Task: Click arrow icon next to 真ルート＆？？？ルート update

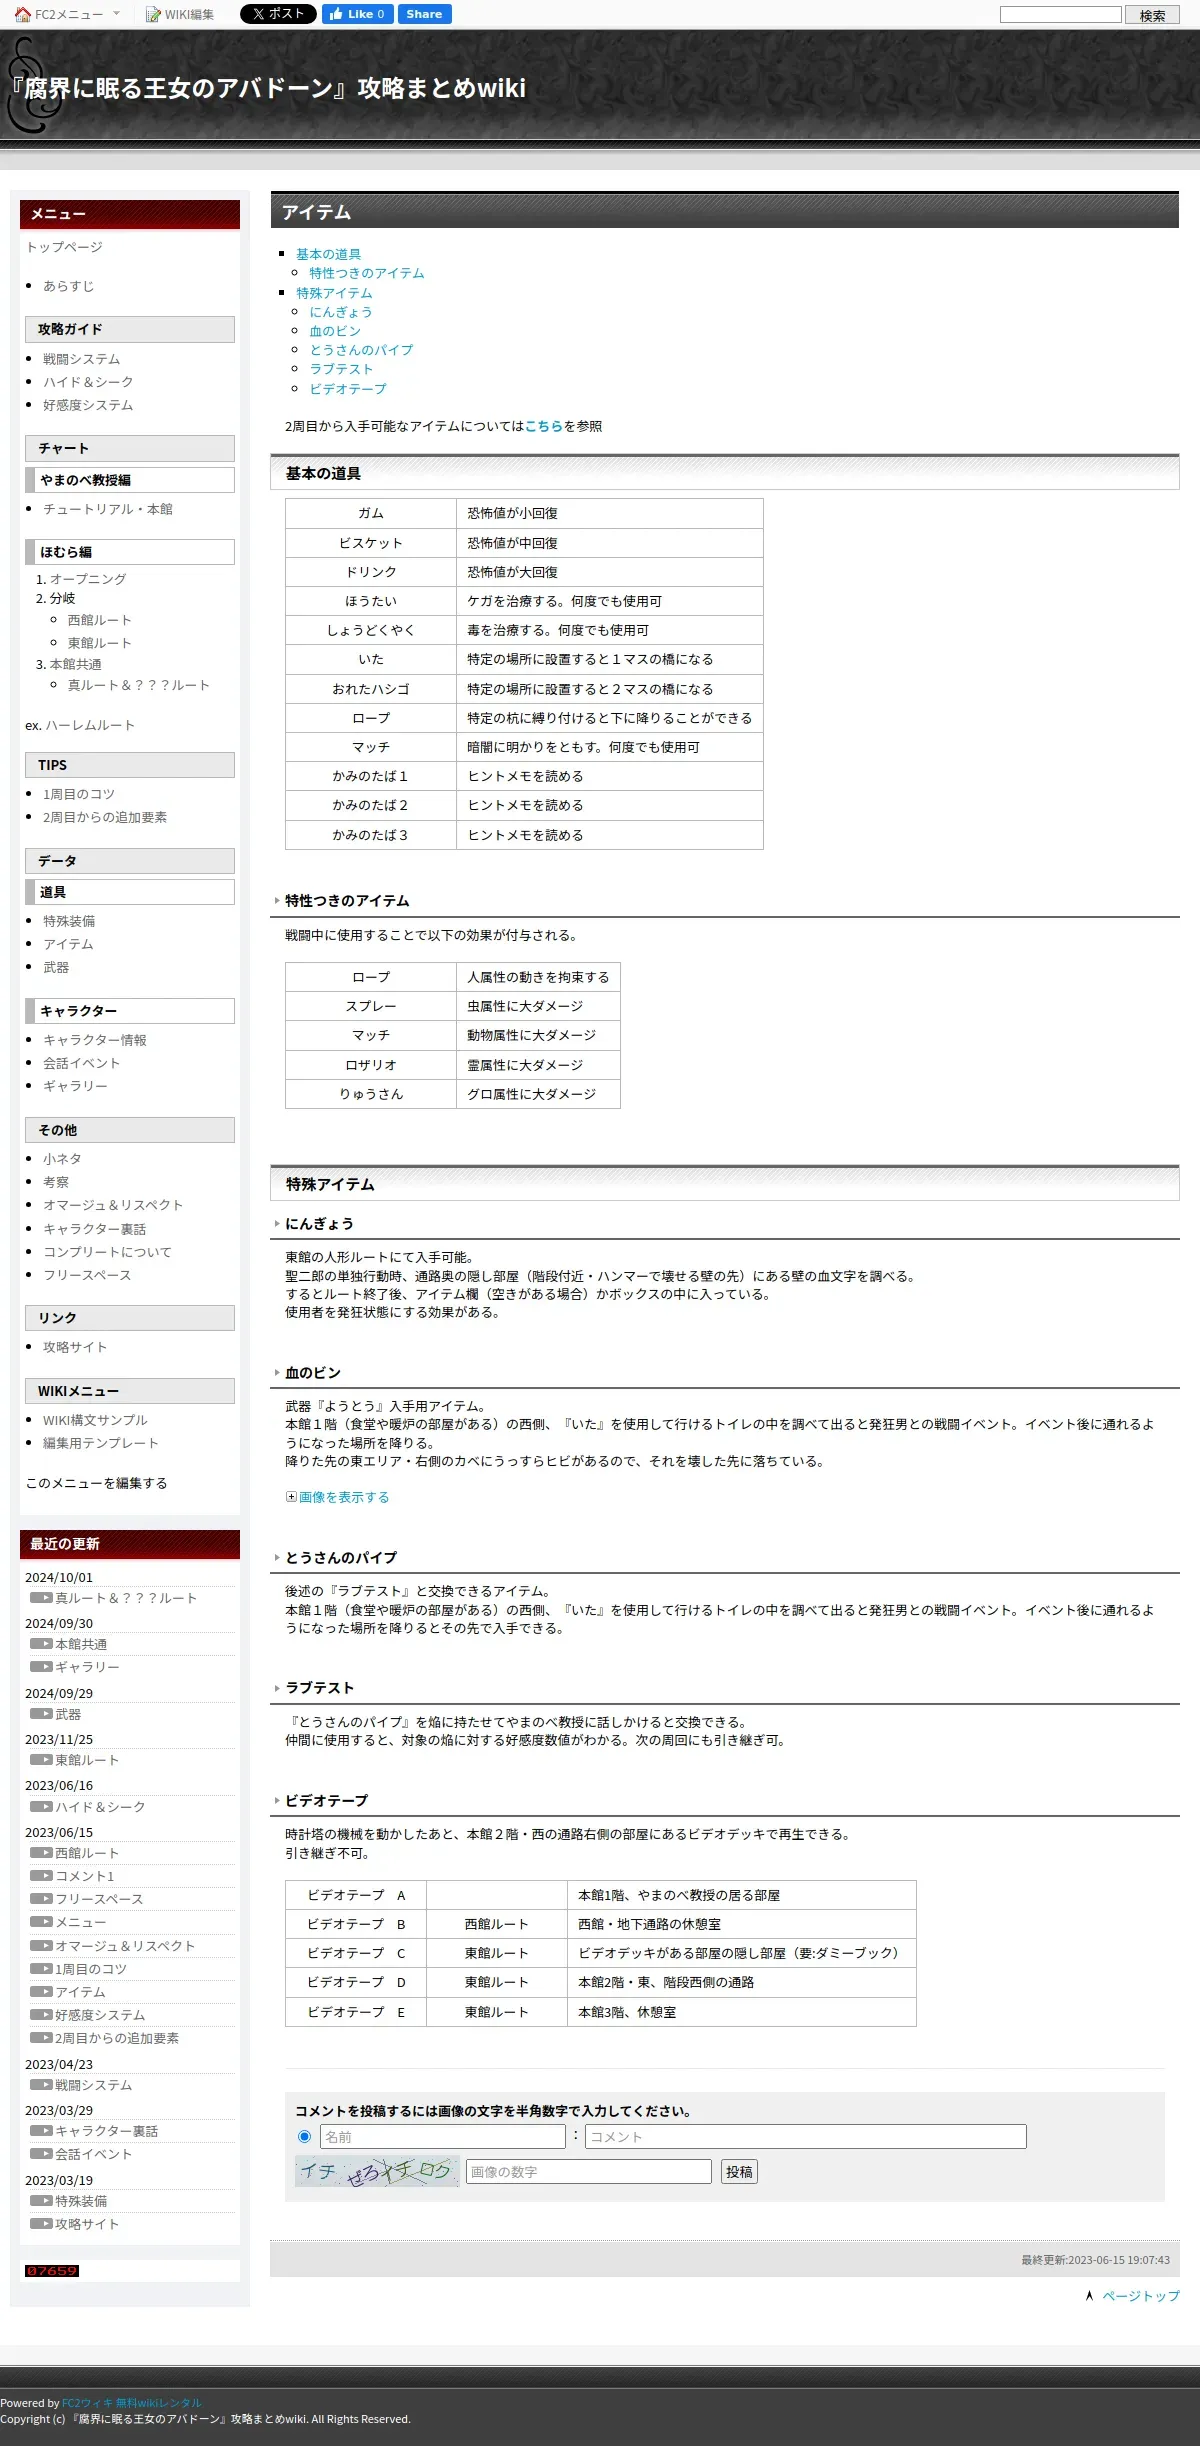Action: tap(41, 1598)
